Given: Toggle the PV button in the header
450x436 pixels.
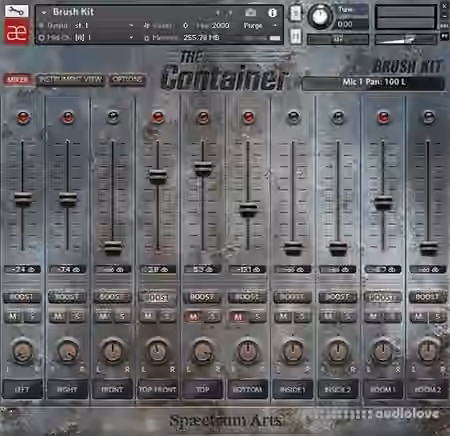Looking at the screenshot, I should coord(444,36).
